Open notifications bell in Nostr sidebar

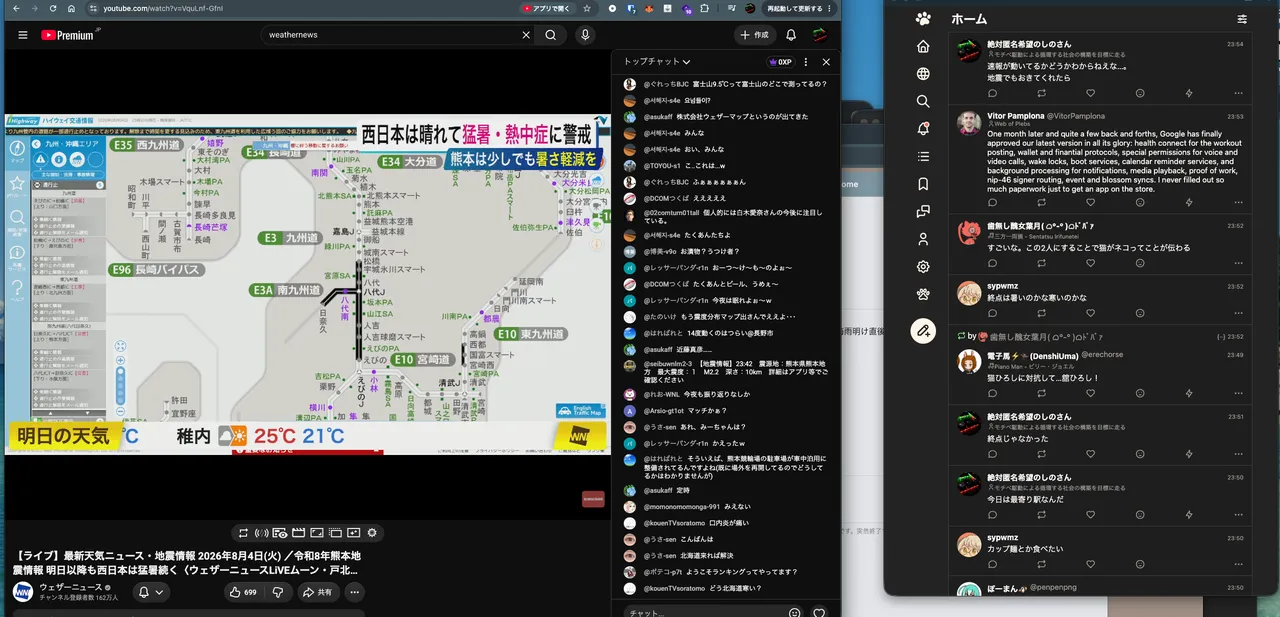pos(923,129)
